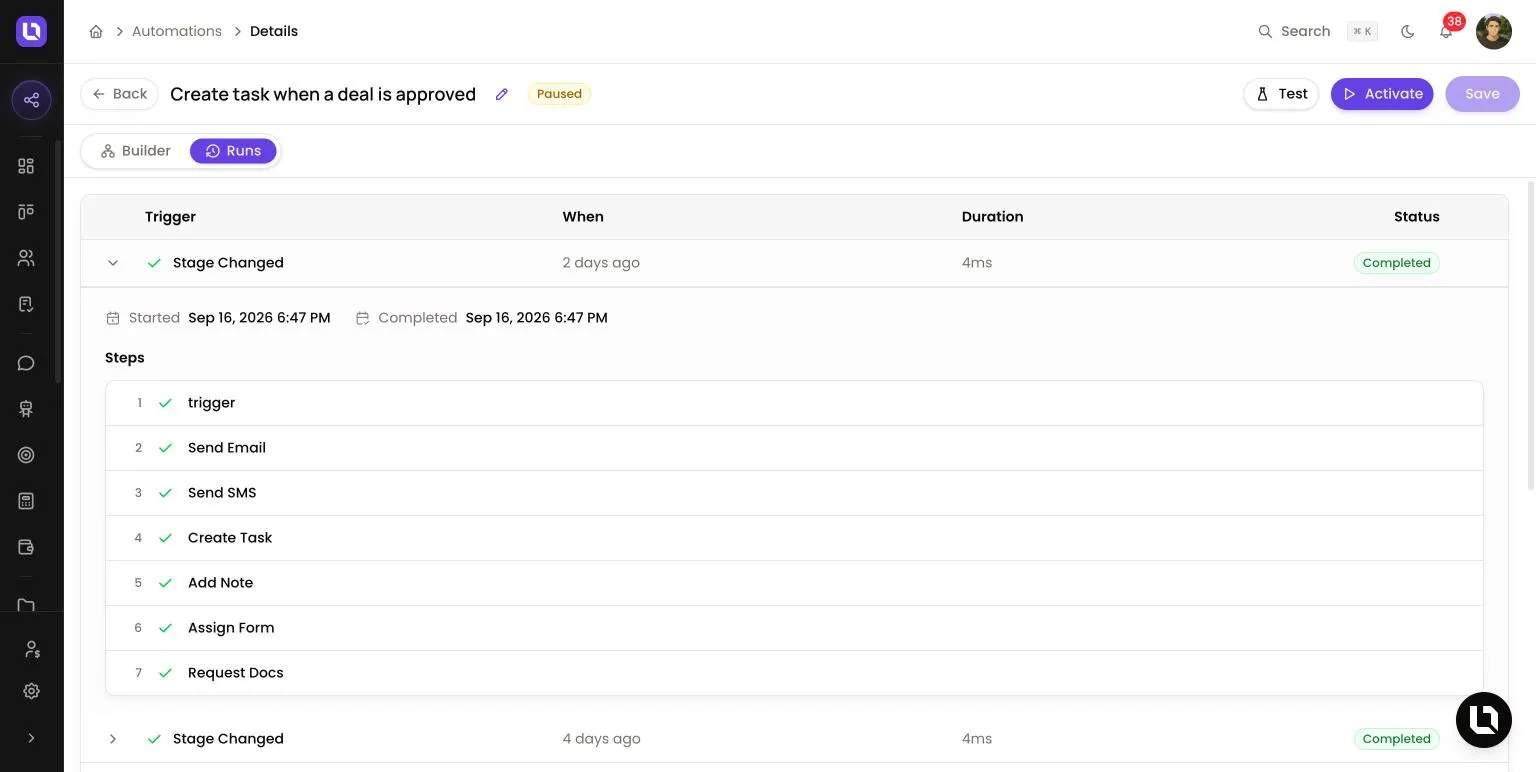Activate the automation
This screenshot has width=1536, height=772.
(1382, 94)
